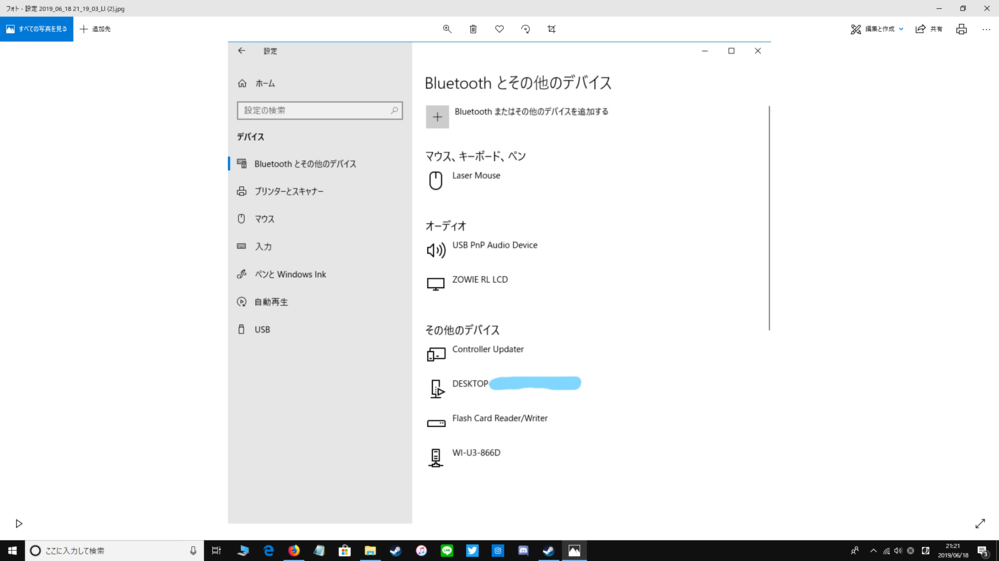Expand the '編集と作成' (edit and create) dropdown

point(877,29)
